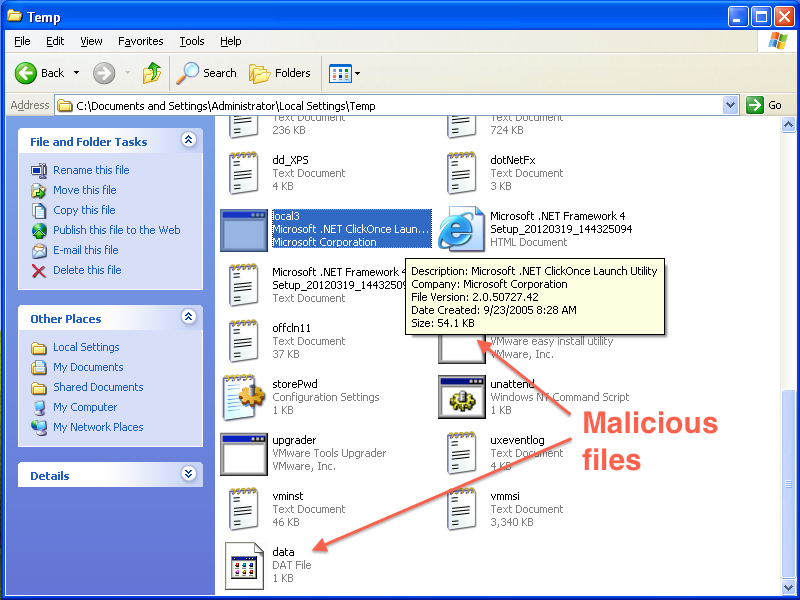
Task: Open the Tools menu
Action: pos(191,41)
